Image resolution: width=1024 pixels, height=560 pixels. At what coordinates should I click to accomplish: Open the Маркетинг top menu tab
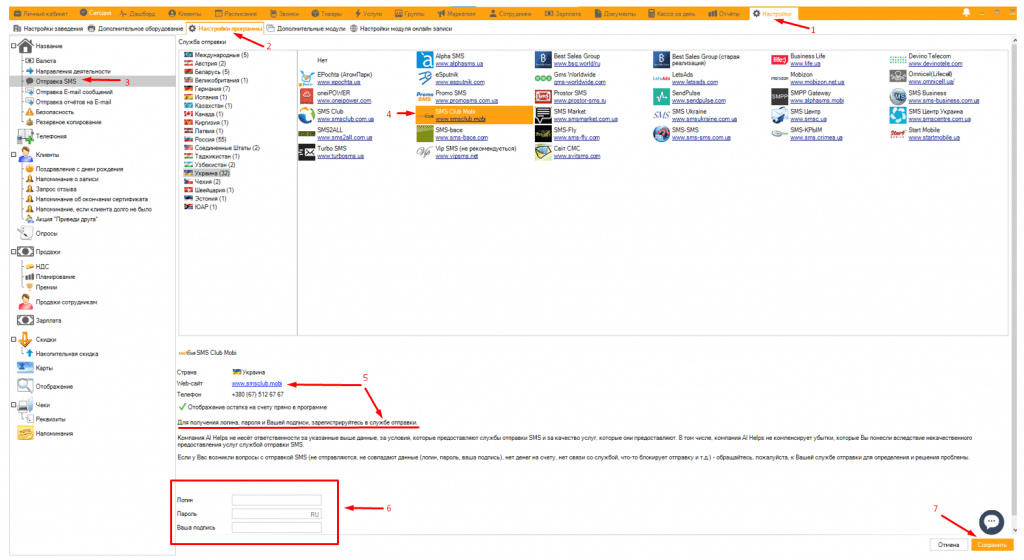[456, 13]
